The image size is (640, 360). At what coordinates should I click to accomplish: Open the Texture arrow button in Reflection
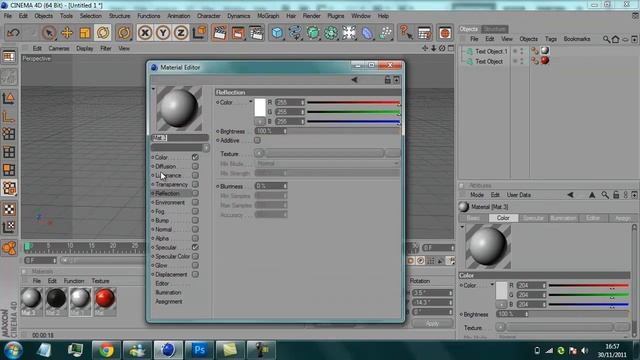coord(259,153)
